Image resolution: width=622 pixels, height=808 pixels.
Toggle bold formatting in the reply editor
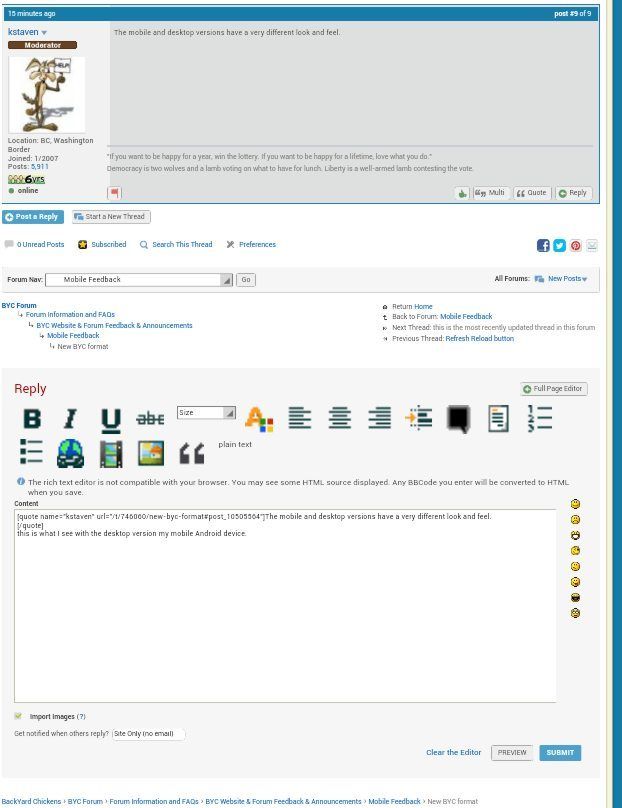click(32, 419)
